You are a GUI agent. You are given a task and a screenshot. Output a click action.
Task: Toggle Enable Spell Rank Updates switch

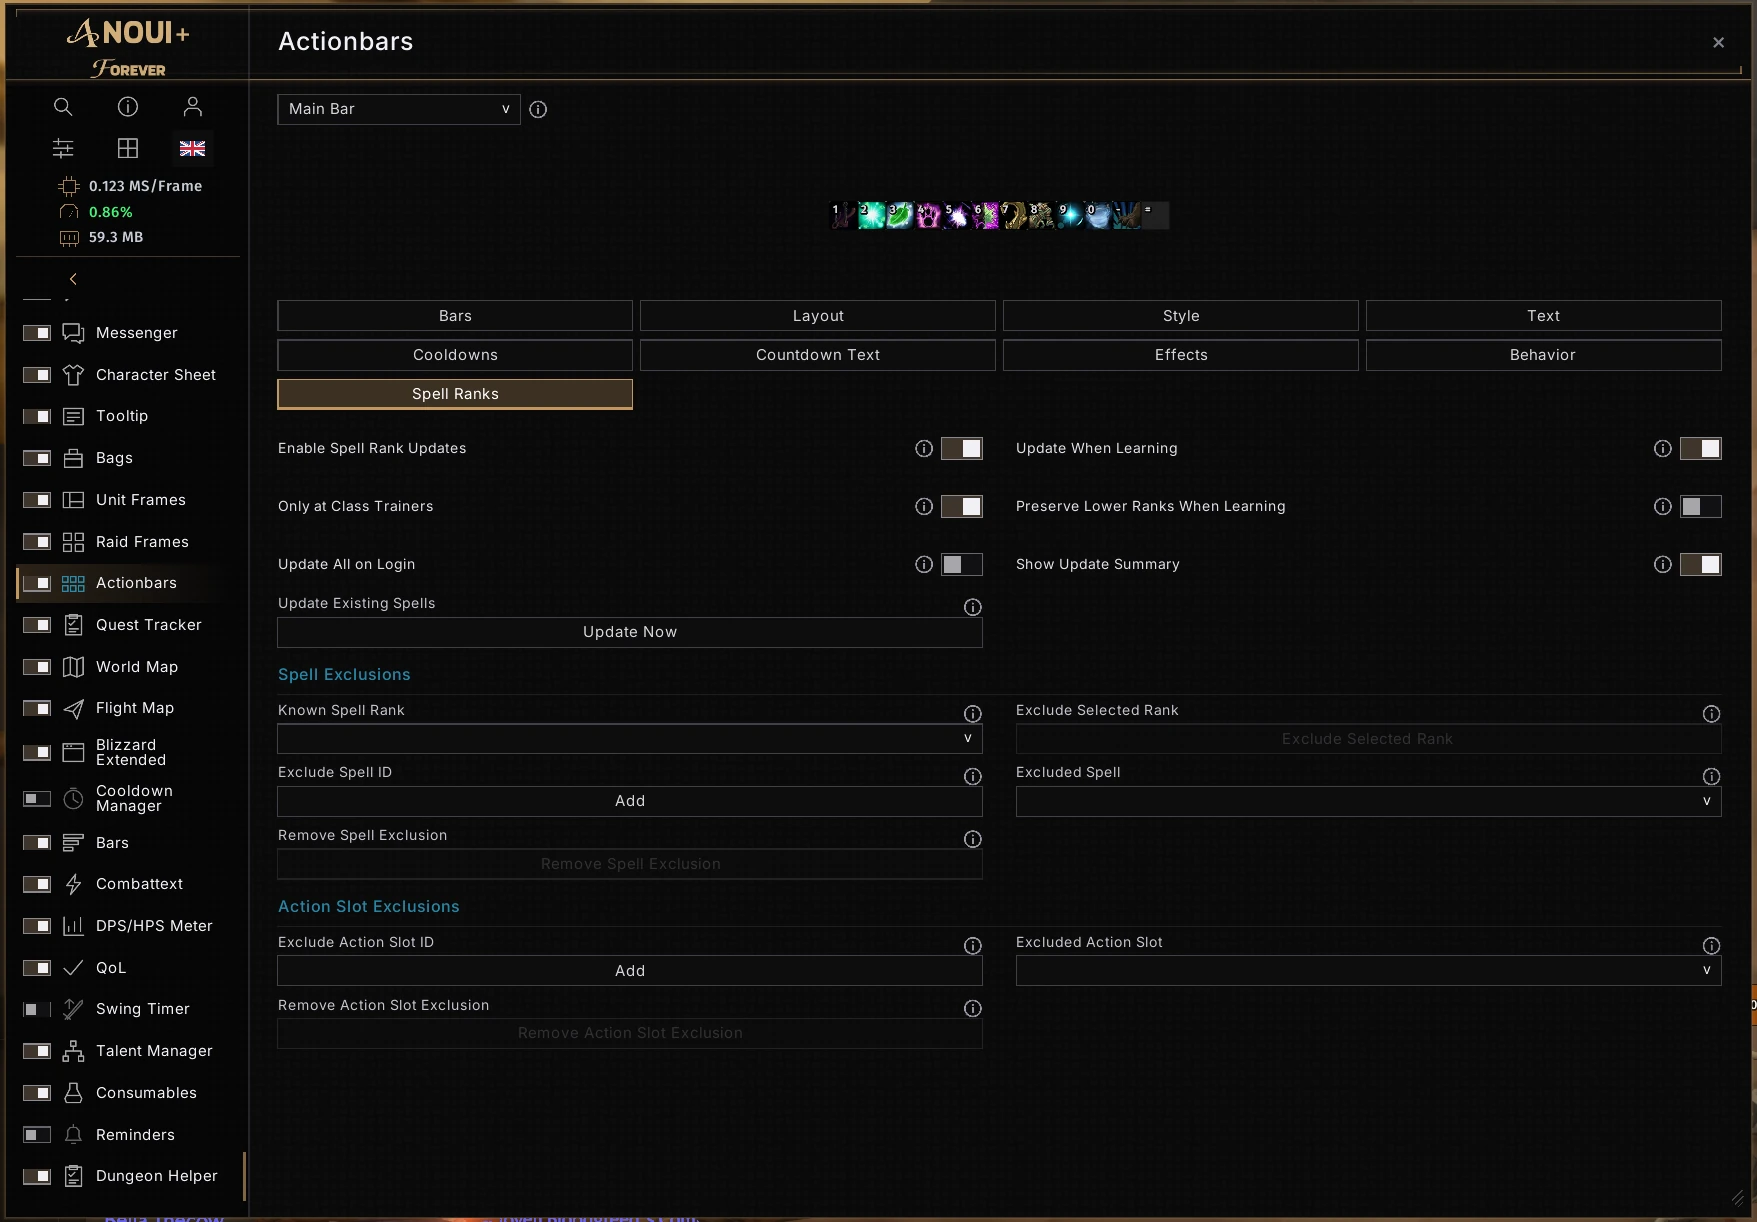pos(962,449)
